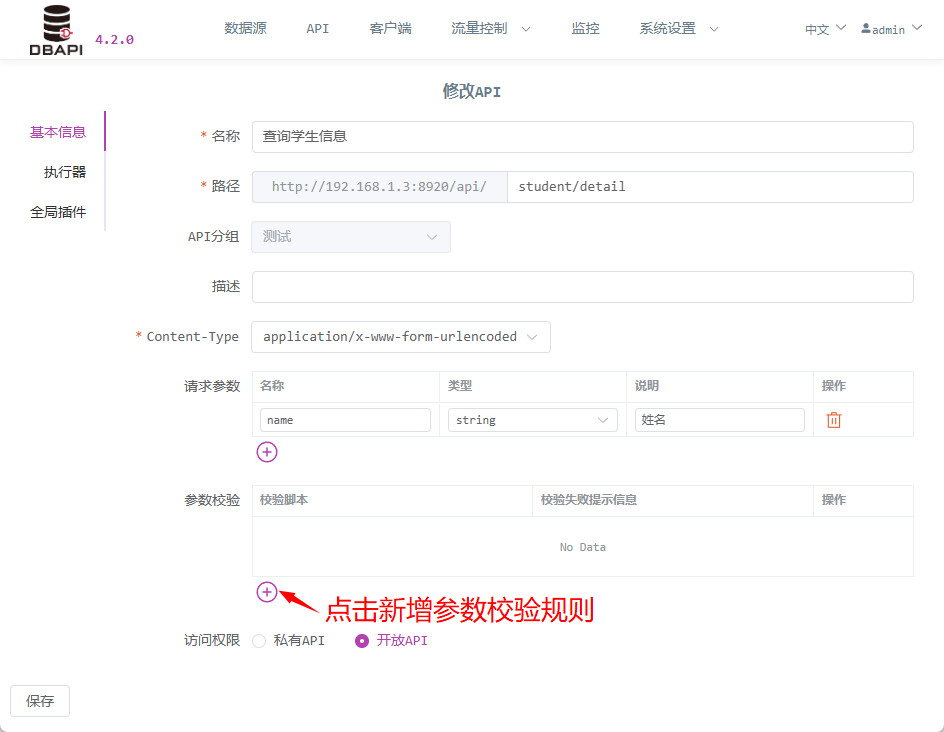Screen dimensions: 944x732
Task: Click the 请求参数 label
Action: point(212,386)
